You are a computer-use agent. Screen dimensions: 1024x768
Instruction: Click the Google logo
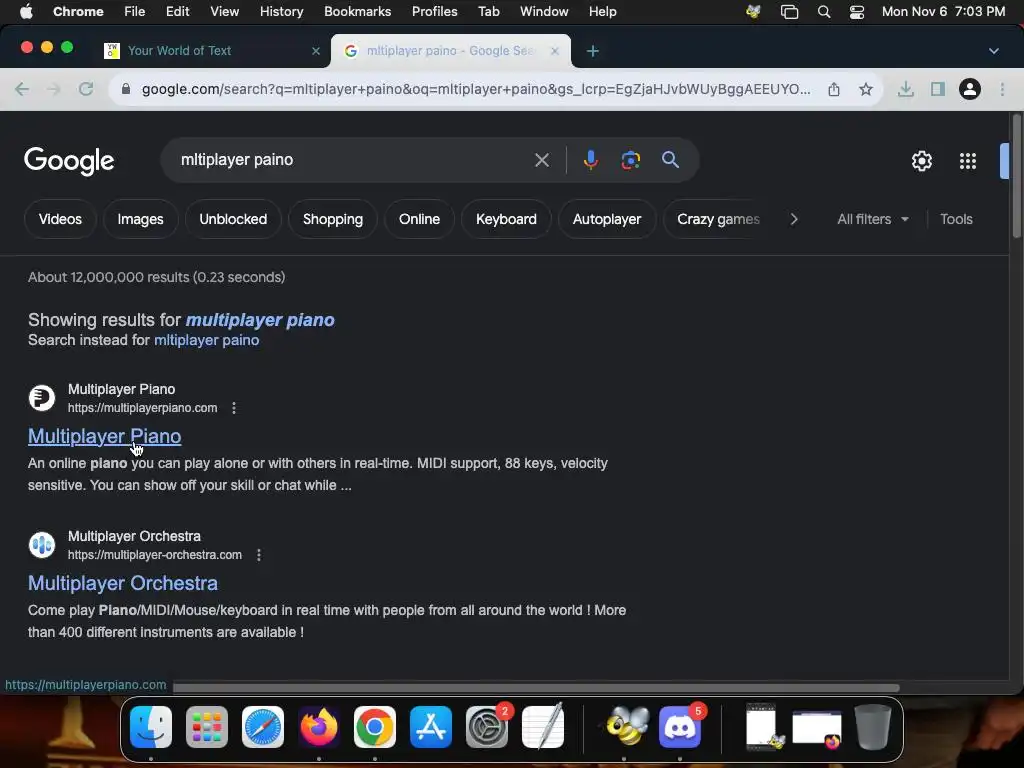click(x=69, y=161)
